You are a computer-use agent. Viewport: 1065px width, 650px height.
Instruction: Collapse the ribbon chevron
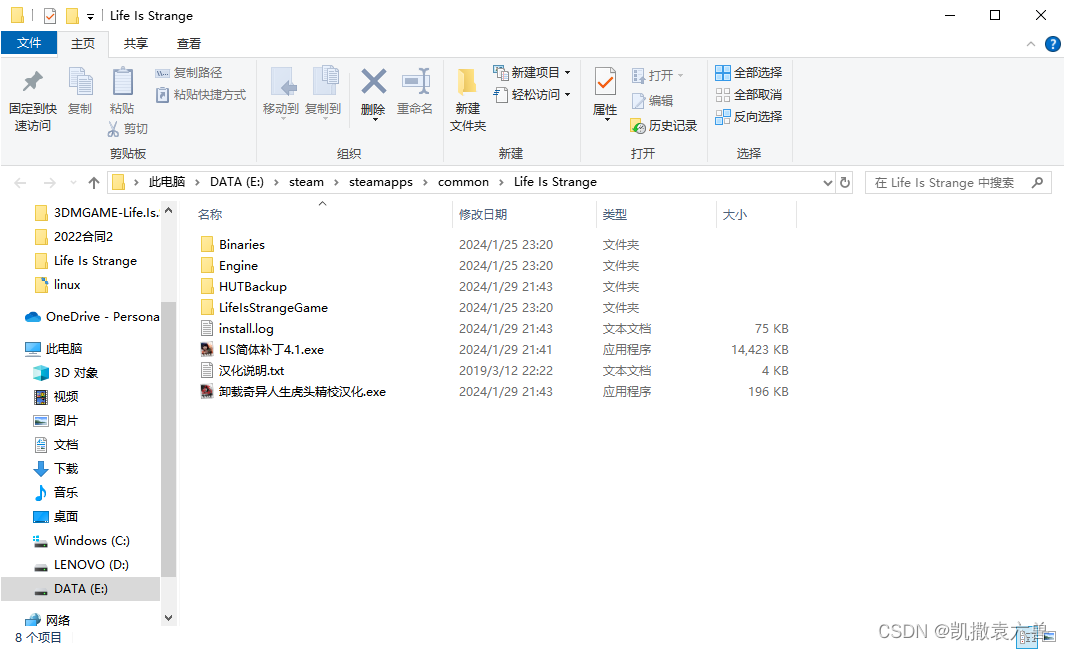click(1030, 44)
